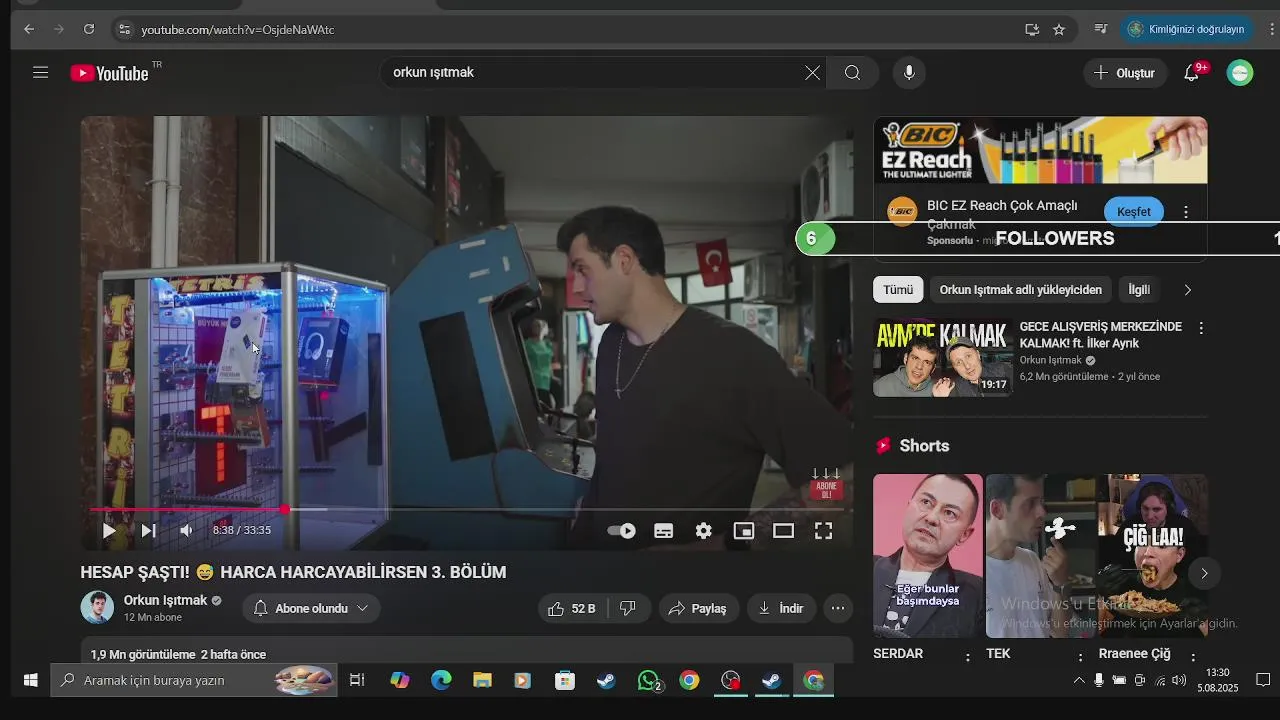Go to the YouTube home logo
The height and width of the screenshot is (720, 1280).
coord(110,73)
